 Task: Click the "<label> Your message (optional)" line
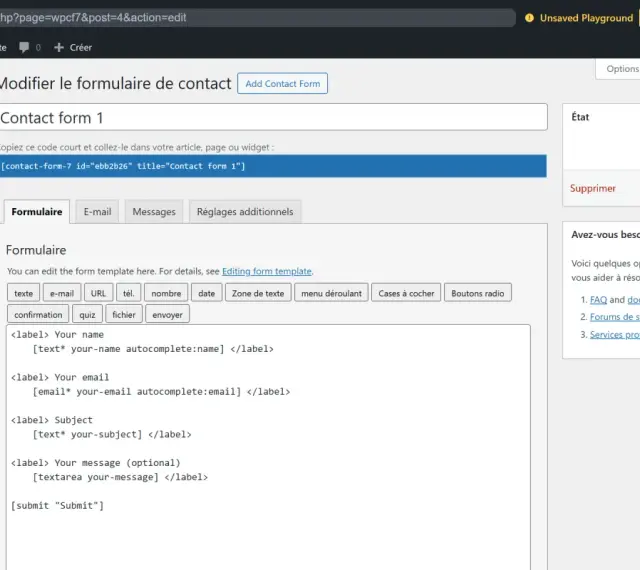pos(96,463)
